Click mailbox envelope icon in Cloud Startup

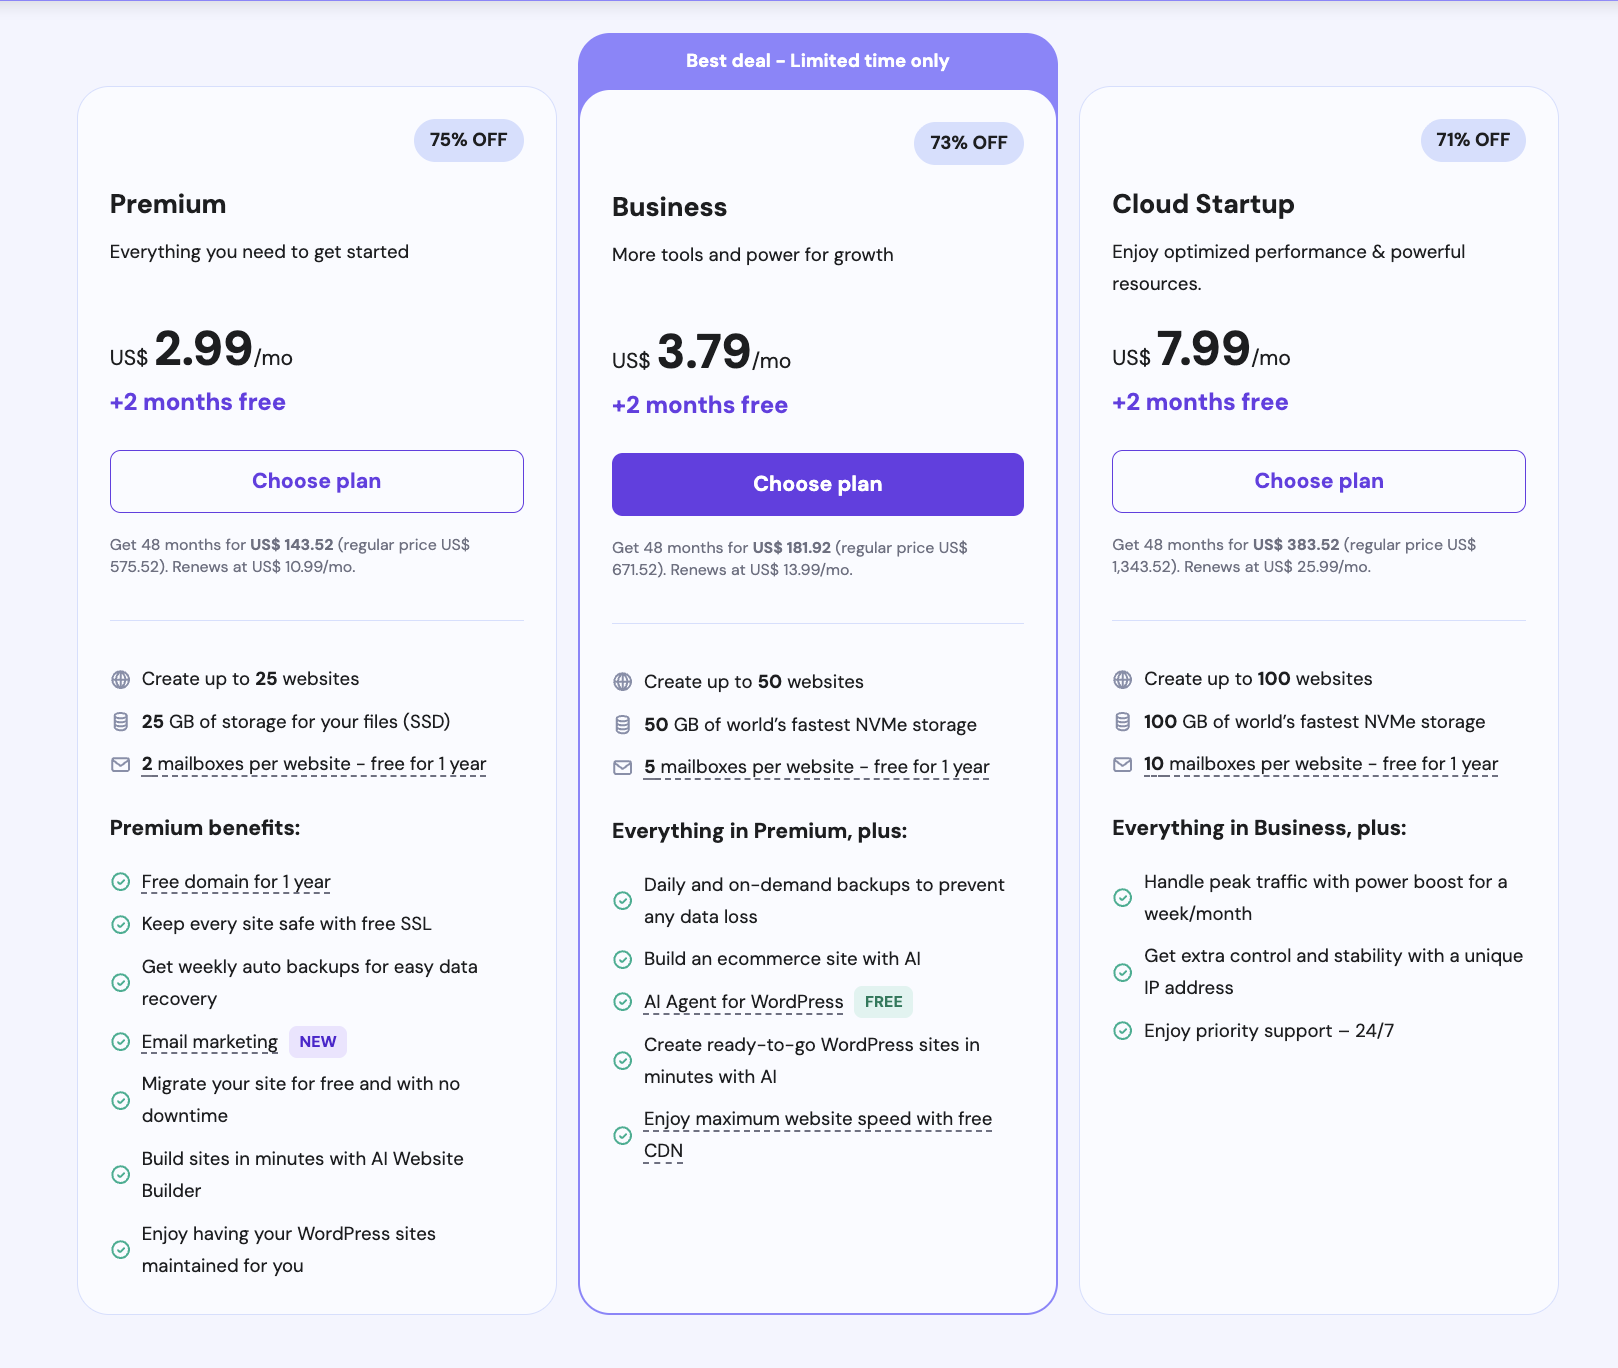(x=1123, y=765)
